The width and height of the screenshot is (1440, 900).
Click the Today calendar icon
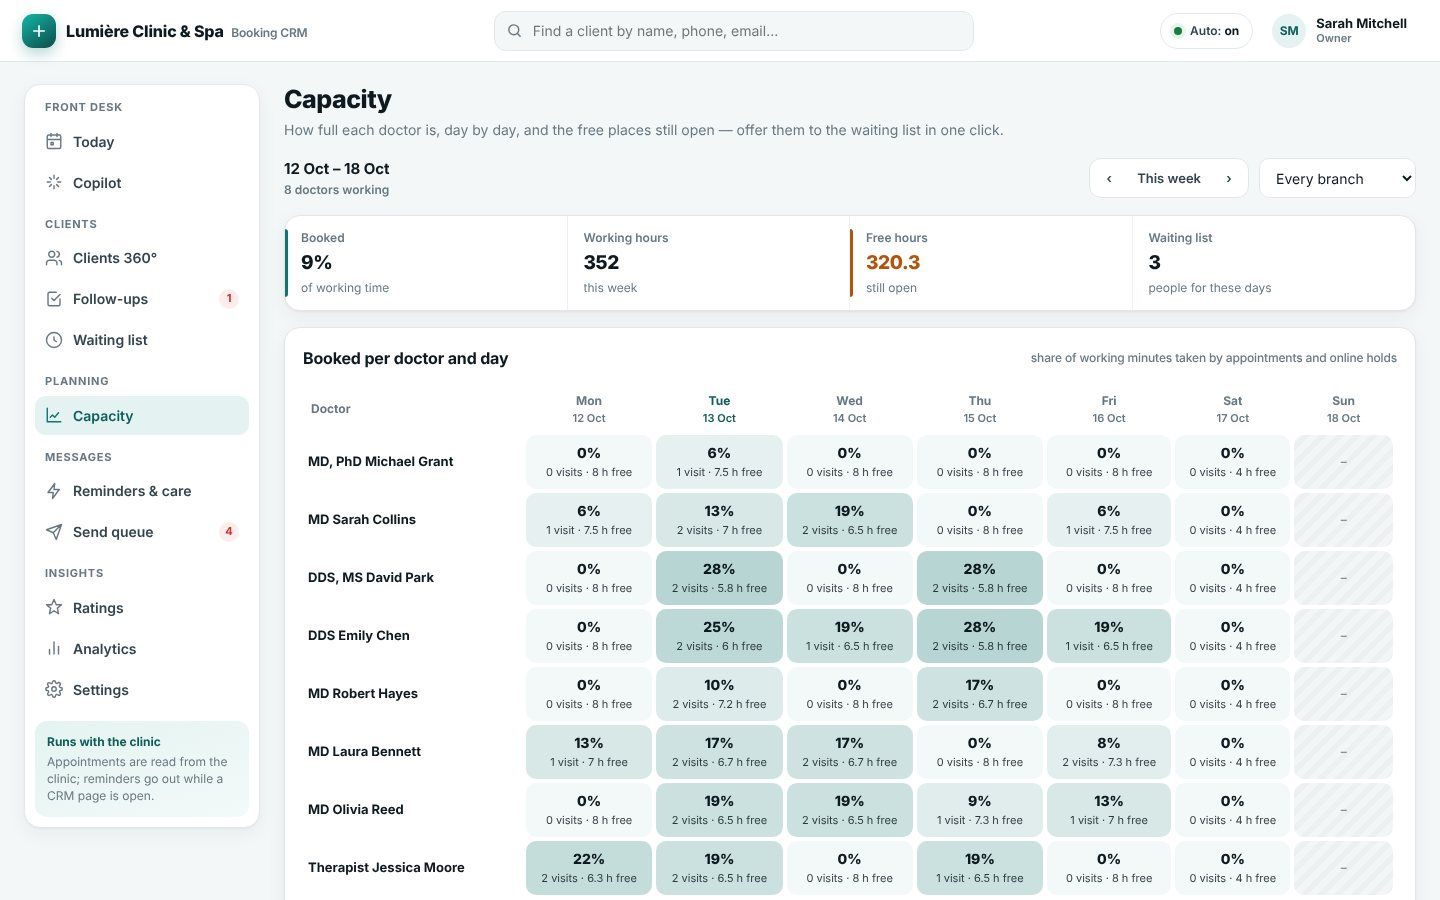[54, 142]
